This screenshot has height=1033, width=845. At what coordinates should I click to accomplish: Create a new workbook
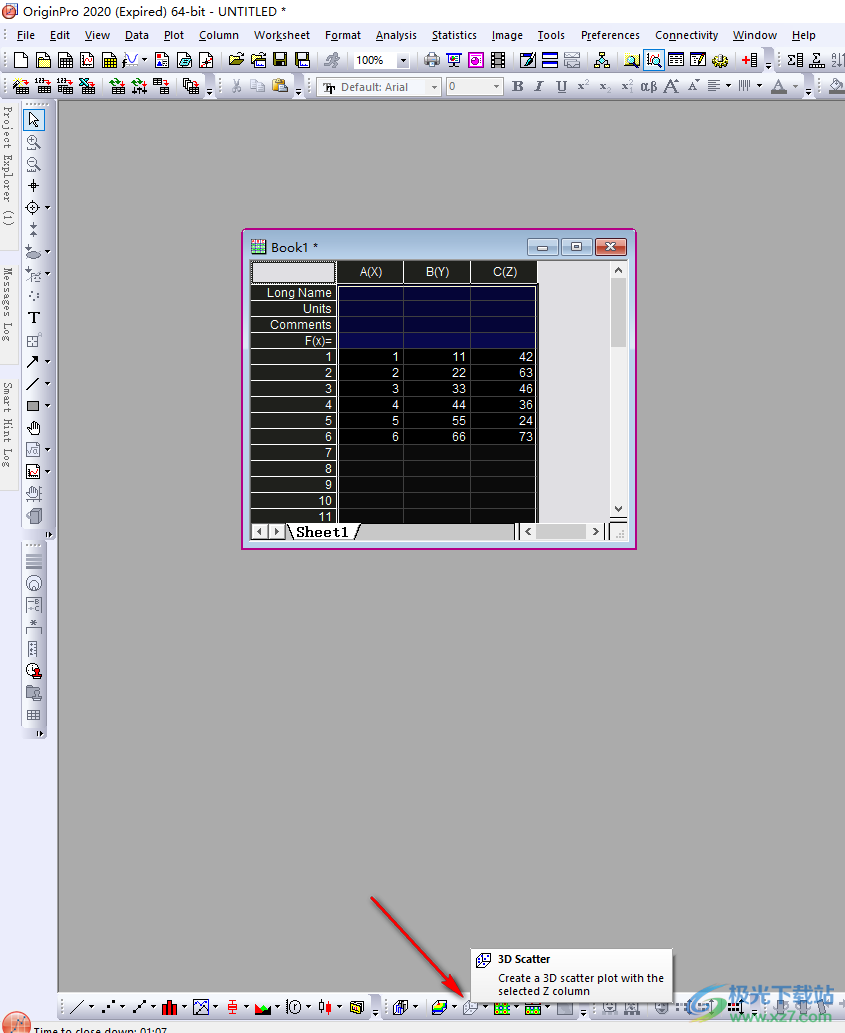[65, 61]
